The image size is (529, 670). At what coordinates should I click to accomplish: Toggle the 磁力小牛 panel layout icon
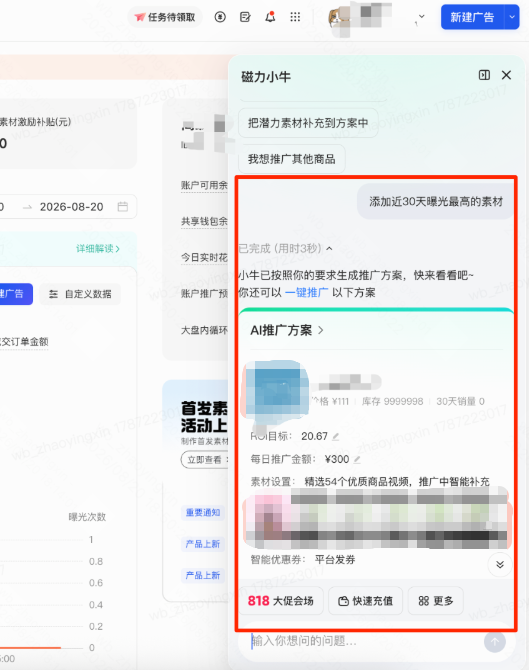click(484, 75)
